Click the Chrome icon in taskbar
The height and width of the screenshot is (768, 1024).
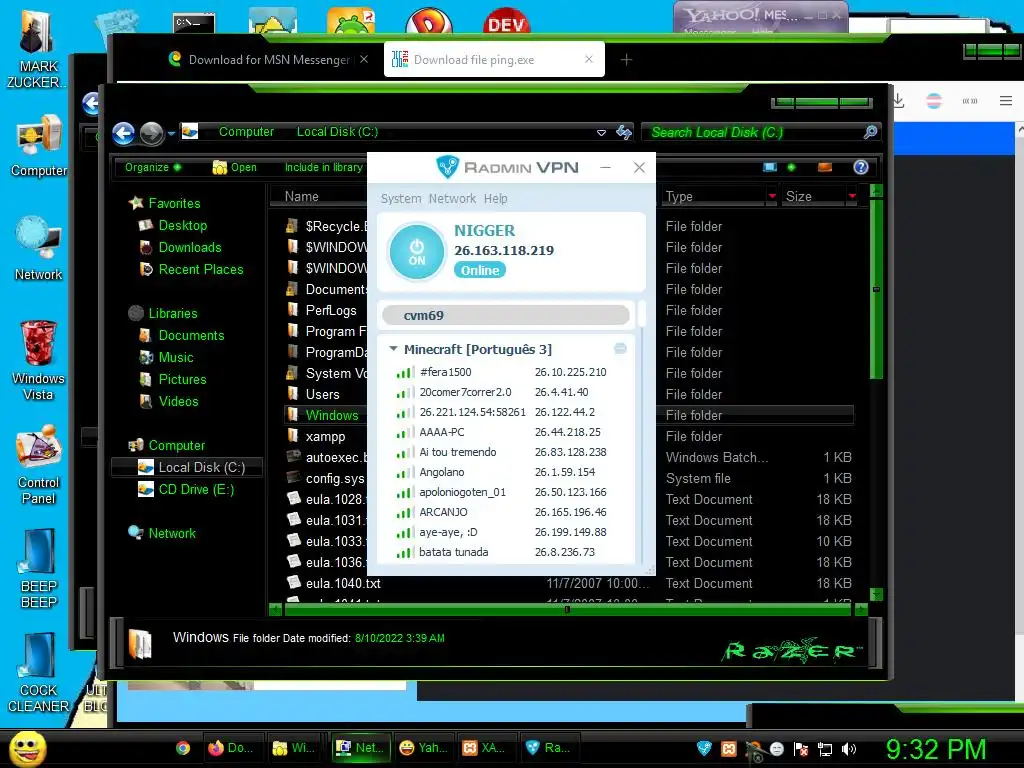183,748
